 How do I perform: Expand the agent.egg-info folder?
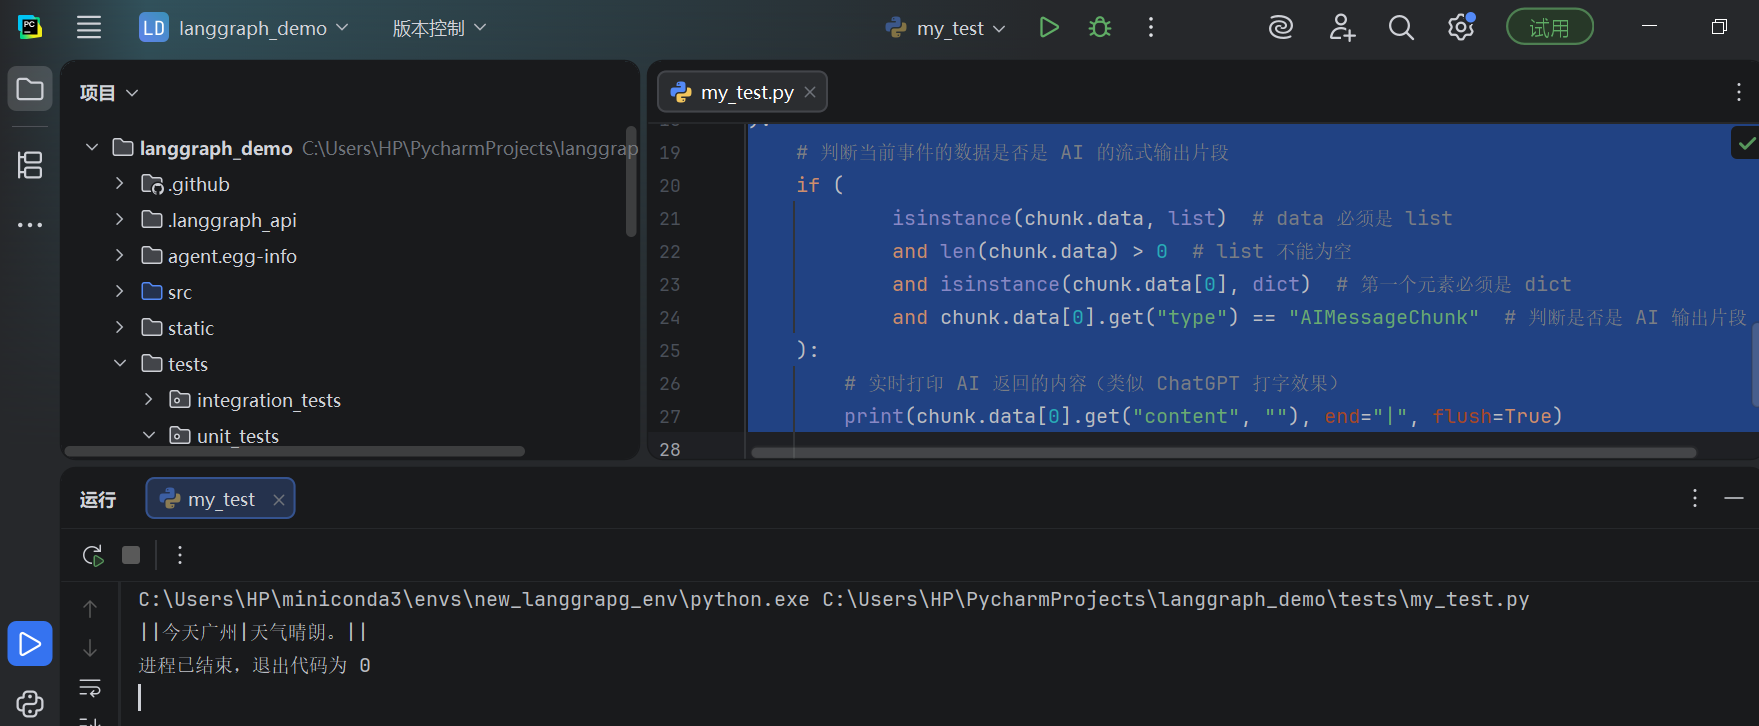point(120,256)
